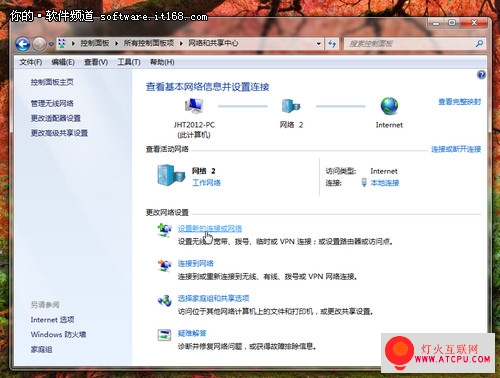Click the 网络 2 icon in network map
500x378 pixels.
coord(291,106)
